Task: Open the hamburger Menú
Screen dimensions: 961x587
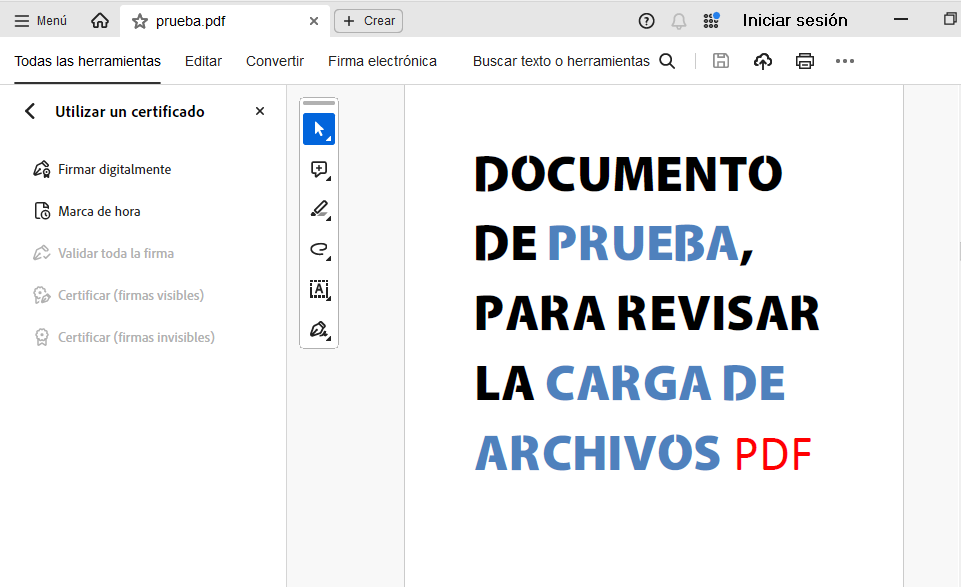Action: (41, 21)
